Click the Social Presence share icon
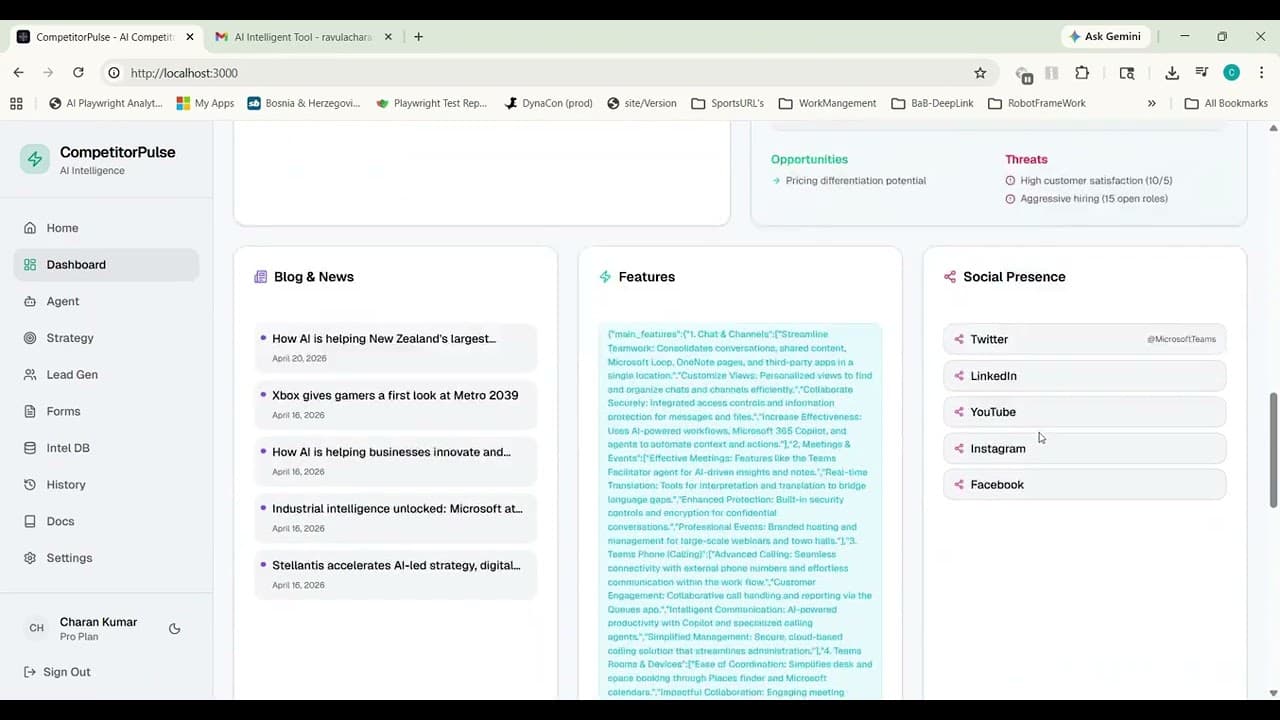Viewport: 1280px width, 720px height. tap(950, 277)
